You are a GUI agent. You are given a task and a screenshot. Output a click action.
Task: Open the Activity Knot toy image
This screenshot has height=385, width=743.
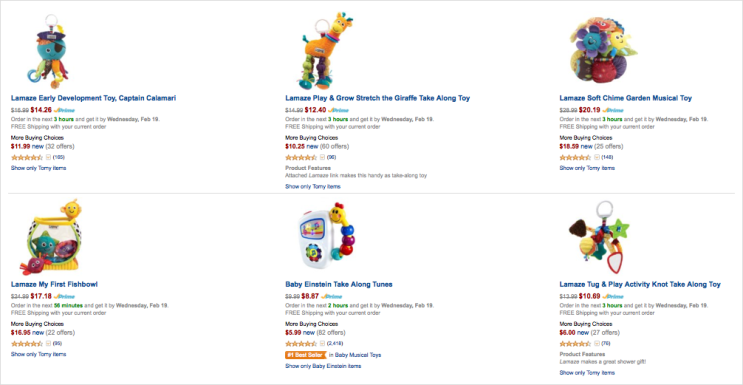tap(598, 237)
